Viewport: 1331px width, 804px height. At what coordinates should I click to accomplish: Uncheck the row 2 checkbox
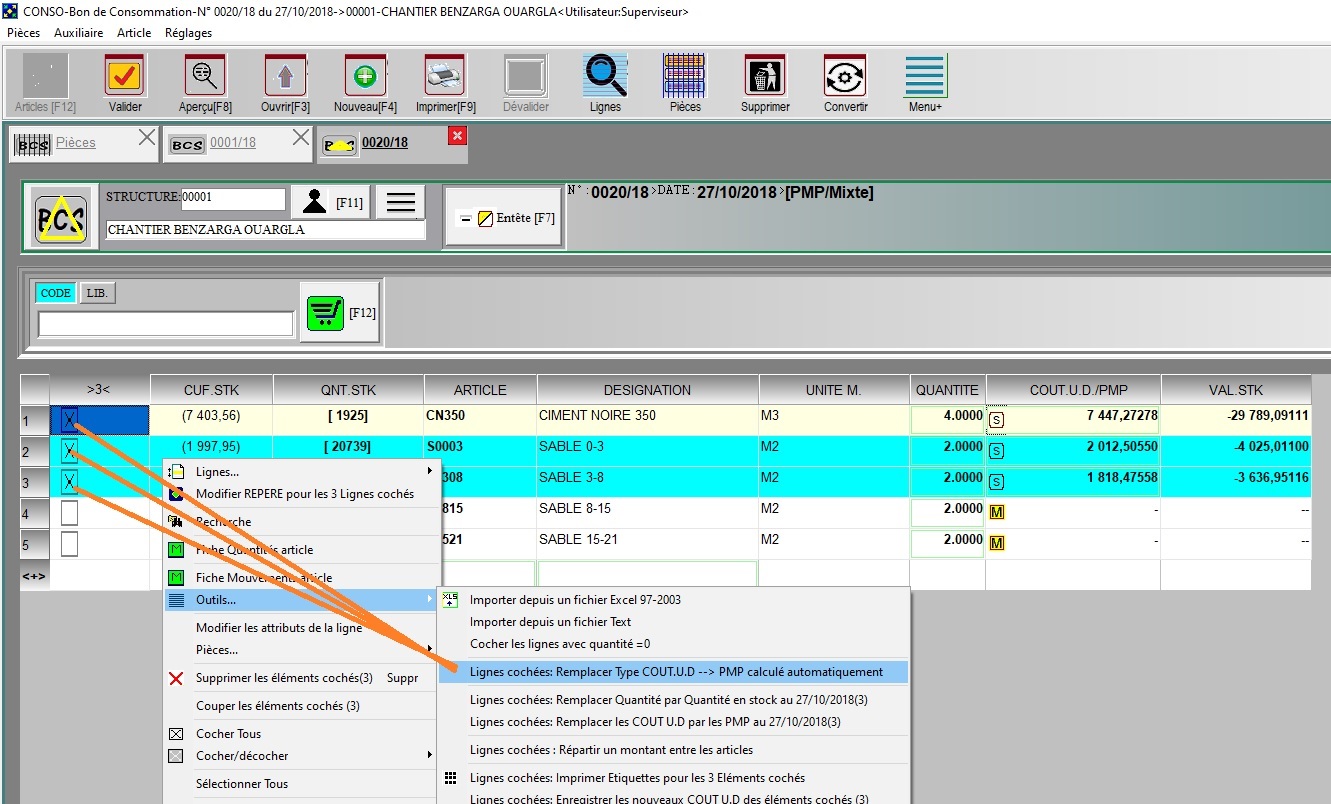click(x=69, y=451)
